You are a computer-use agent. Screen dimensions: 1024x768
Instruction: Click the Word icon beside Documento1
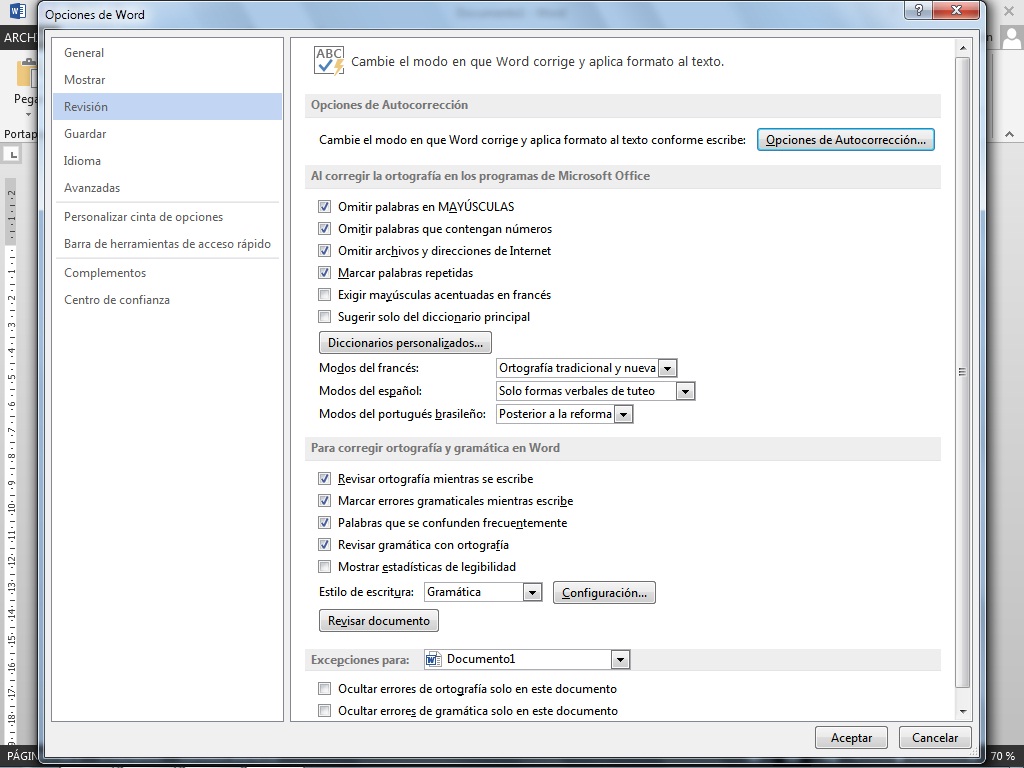(x=432, y=658)
